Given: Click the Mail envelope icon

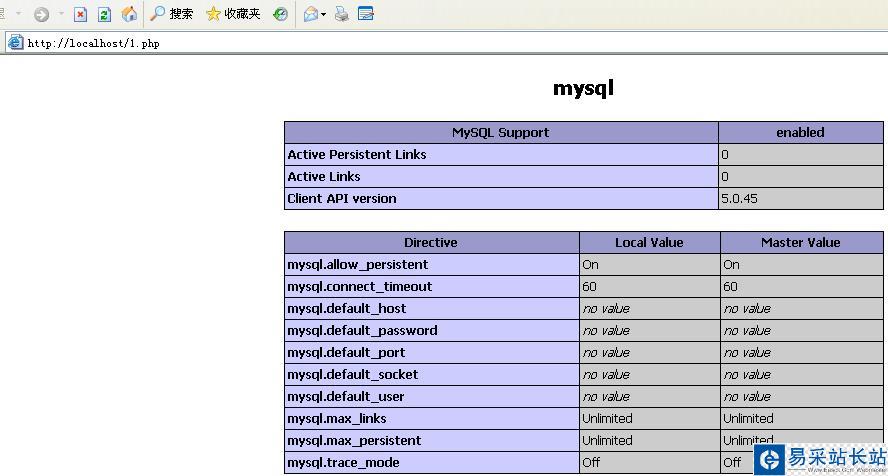Looking at the screenshot, I should click(x=310, y=14).
